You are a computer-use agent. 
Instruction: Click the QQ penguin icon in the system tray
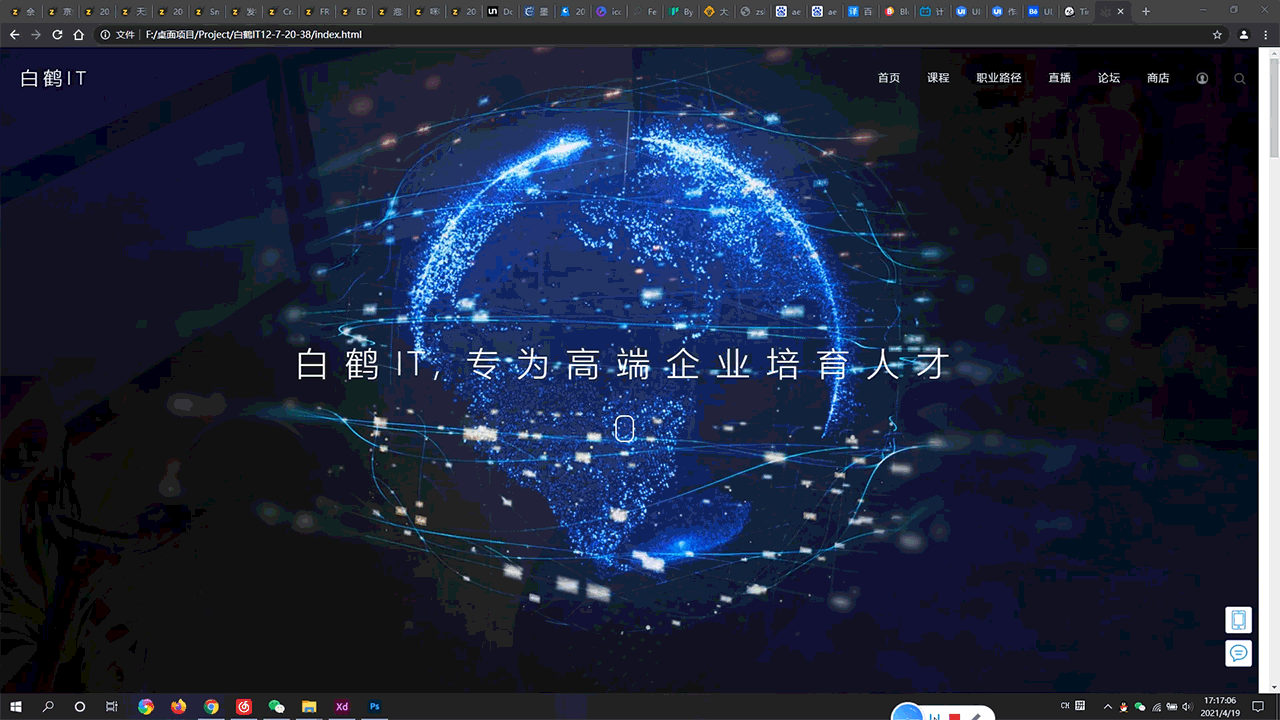point(1123,707)
